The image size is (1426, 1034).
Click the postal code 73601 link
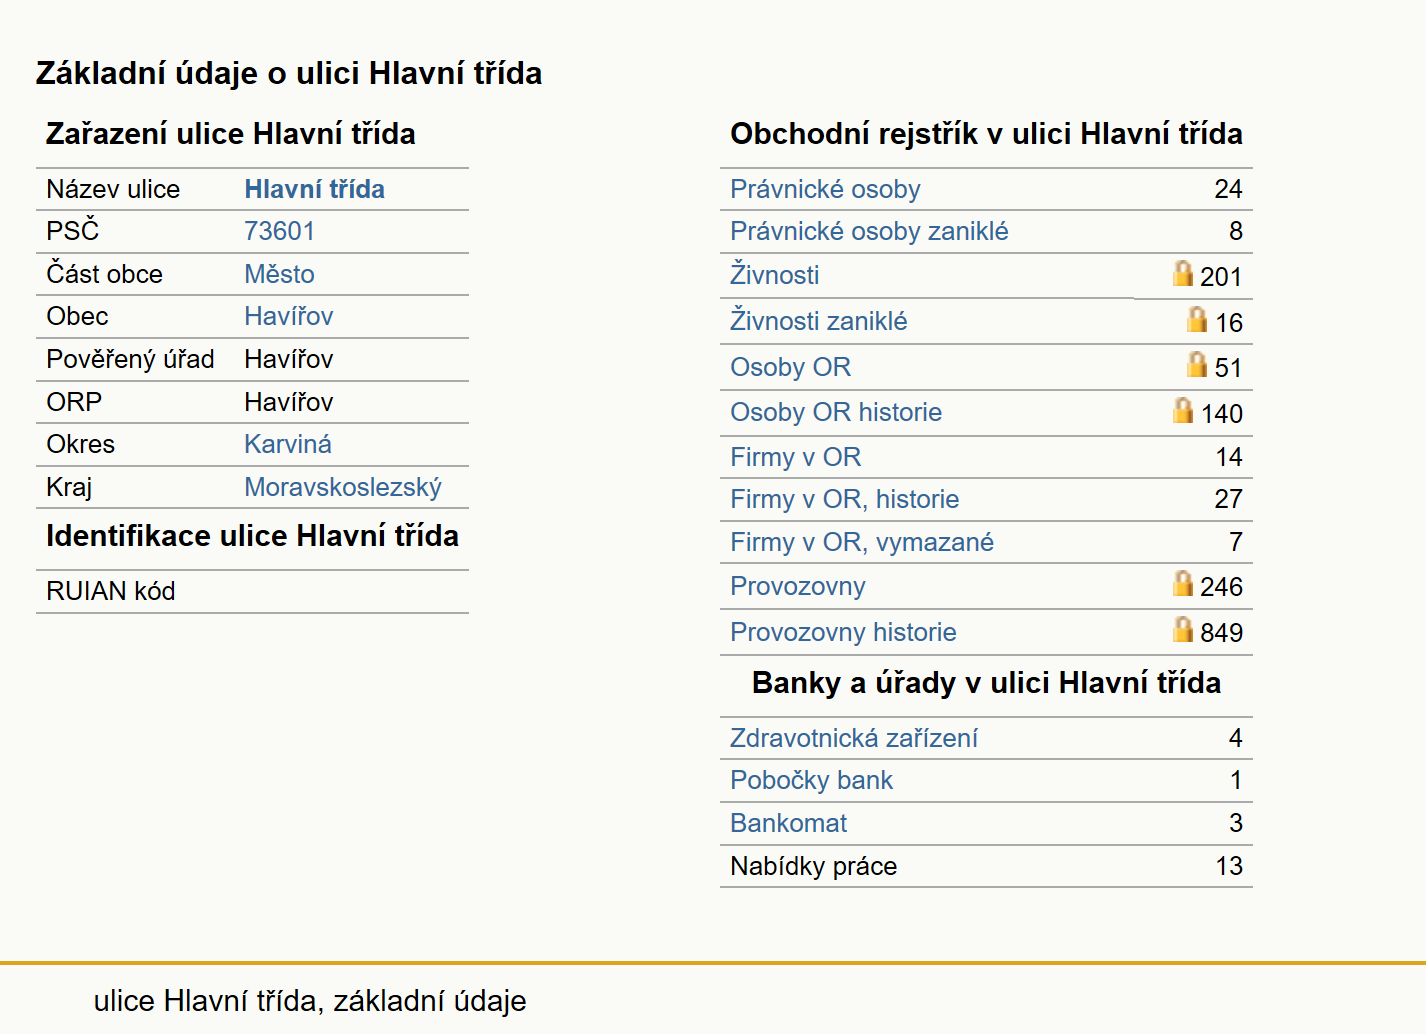coord(279,231)
